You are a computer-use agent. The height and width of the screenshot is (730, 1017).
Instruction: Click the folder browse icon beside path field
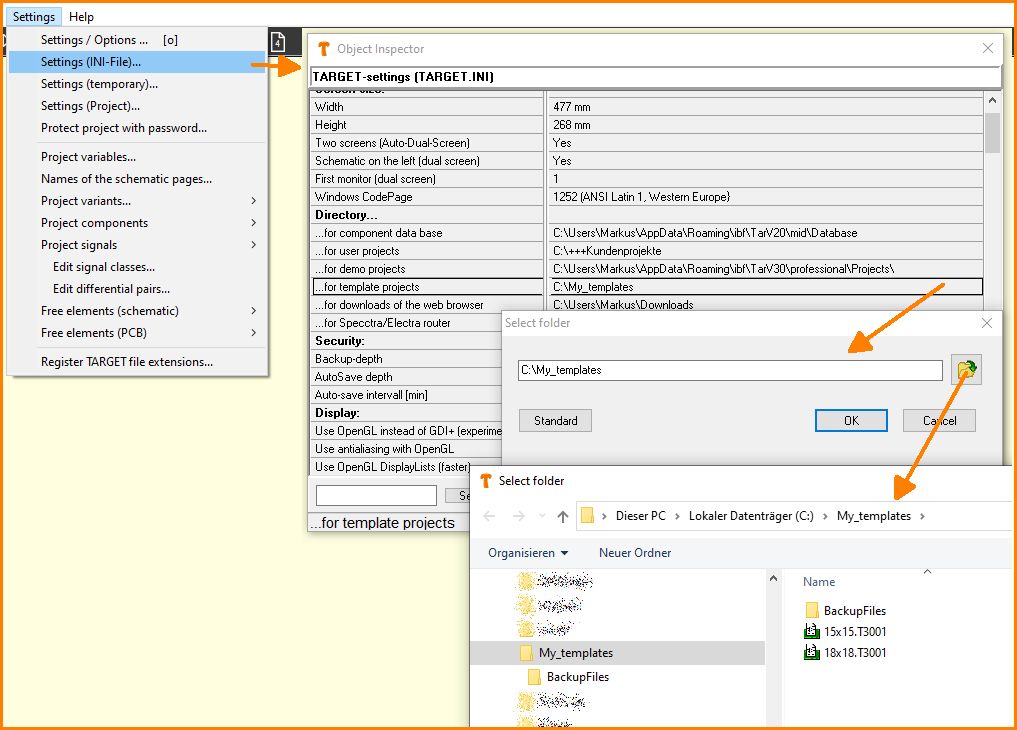tap(966, 370)
